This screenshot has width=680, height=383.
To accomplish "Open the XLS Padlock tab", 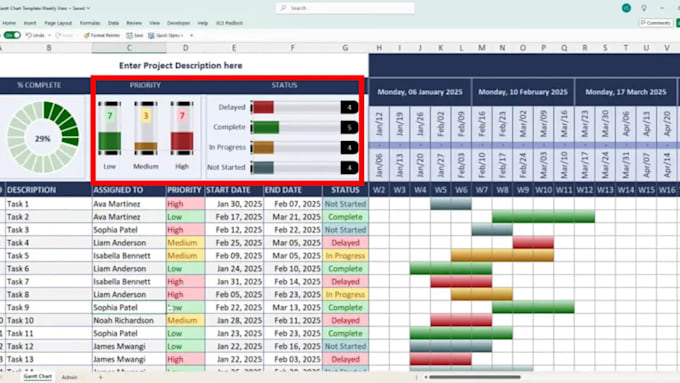I will tap(229, 23).
